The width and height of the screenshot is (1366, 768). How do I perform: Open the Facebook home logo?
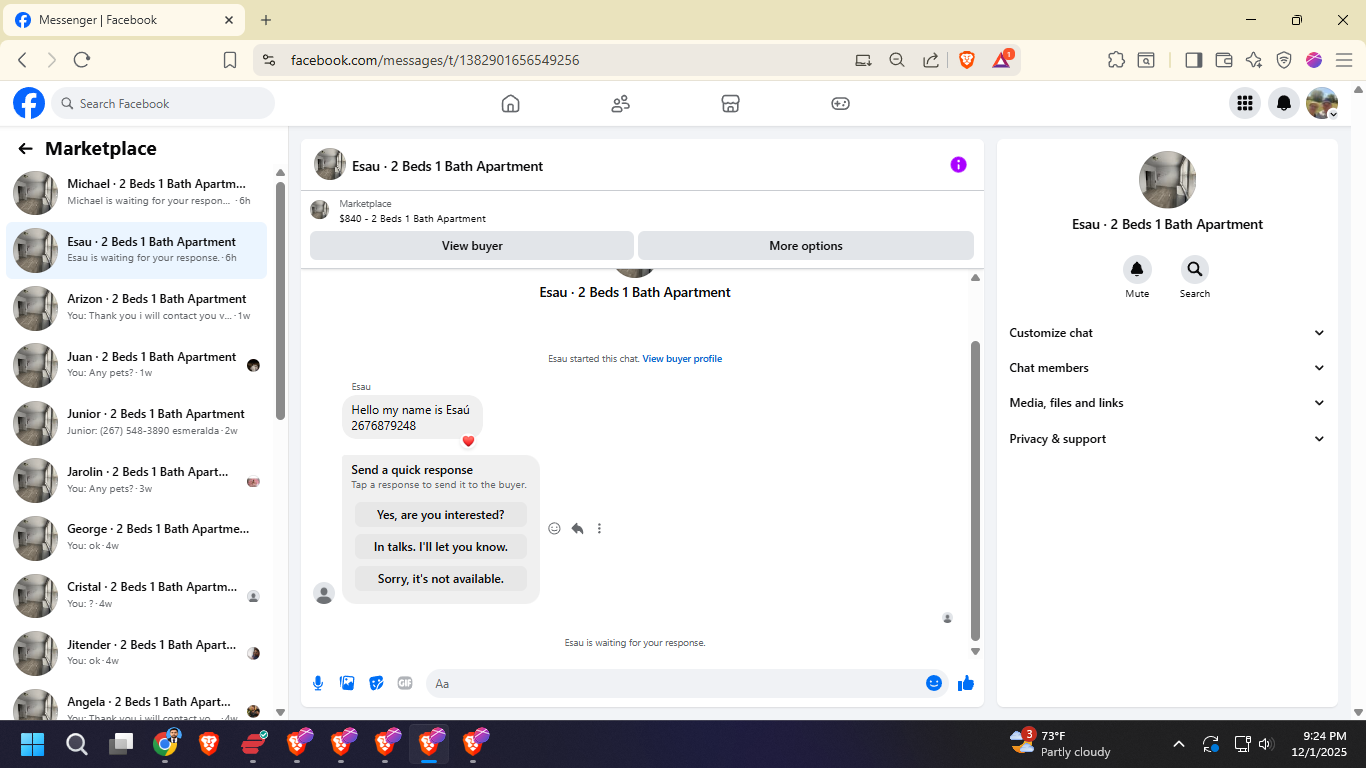[29, 103]
